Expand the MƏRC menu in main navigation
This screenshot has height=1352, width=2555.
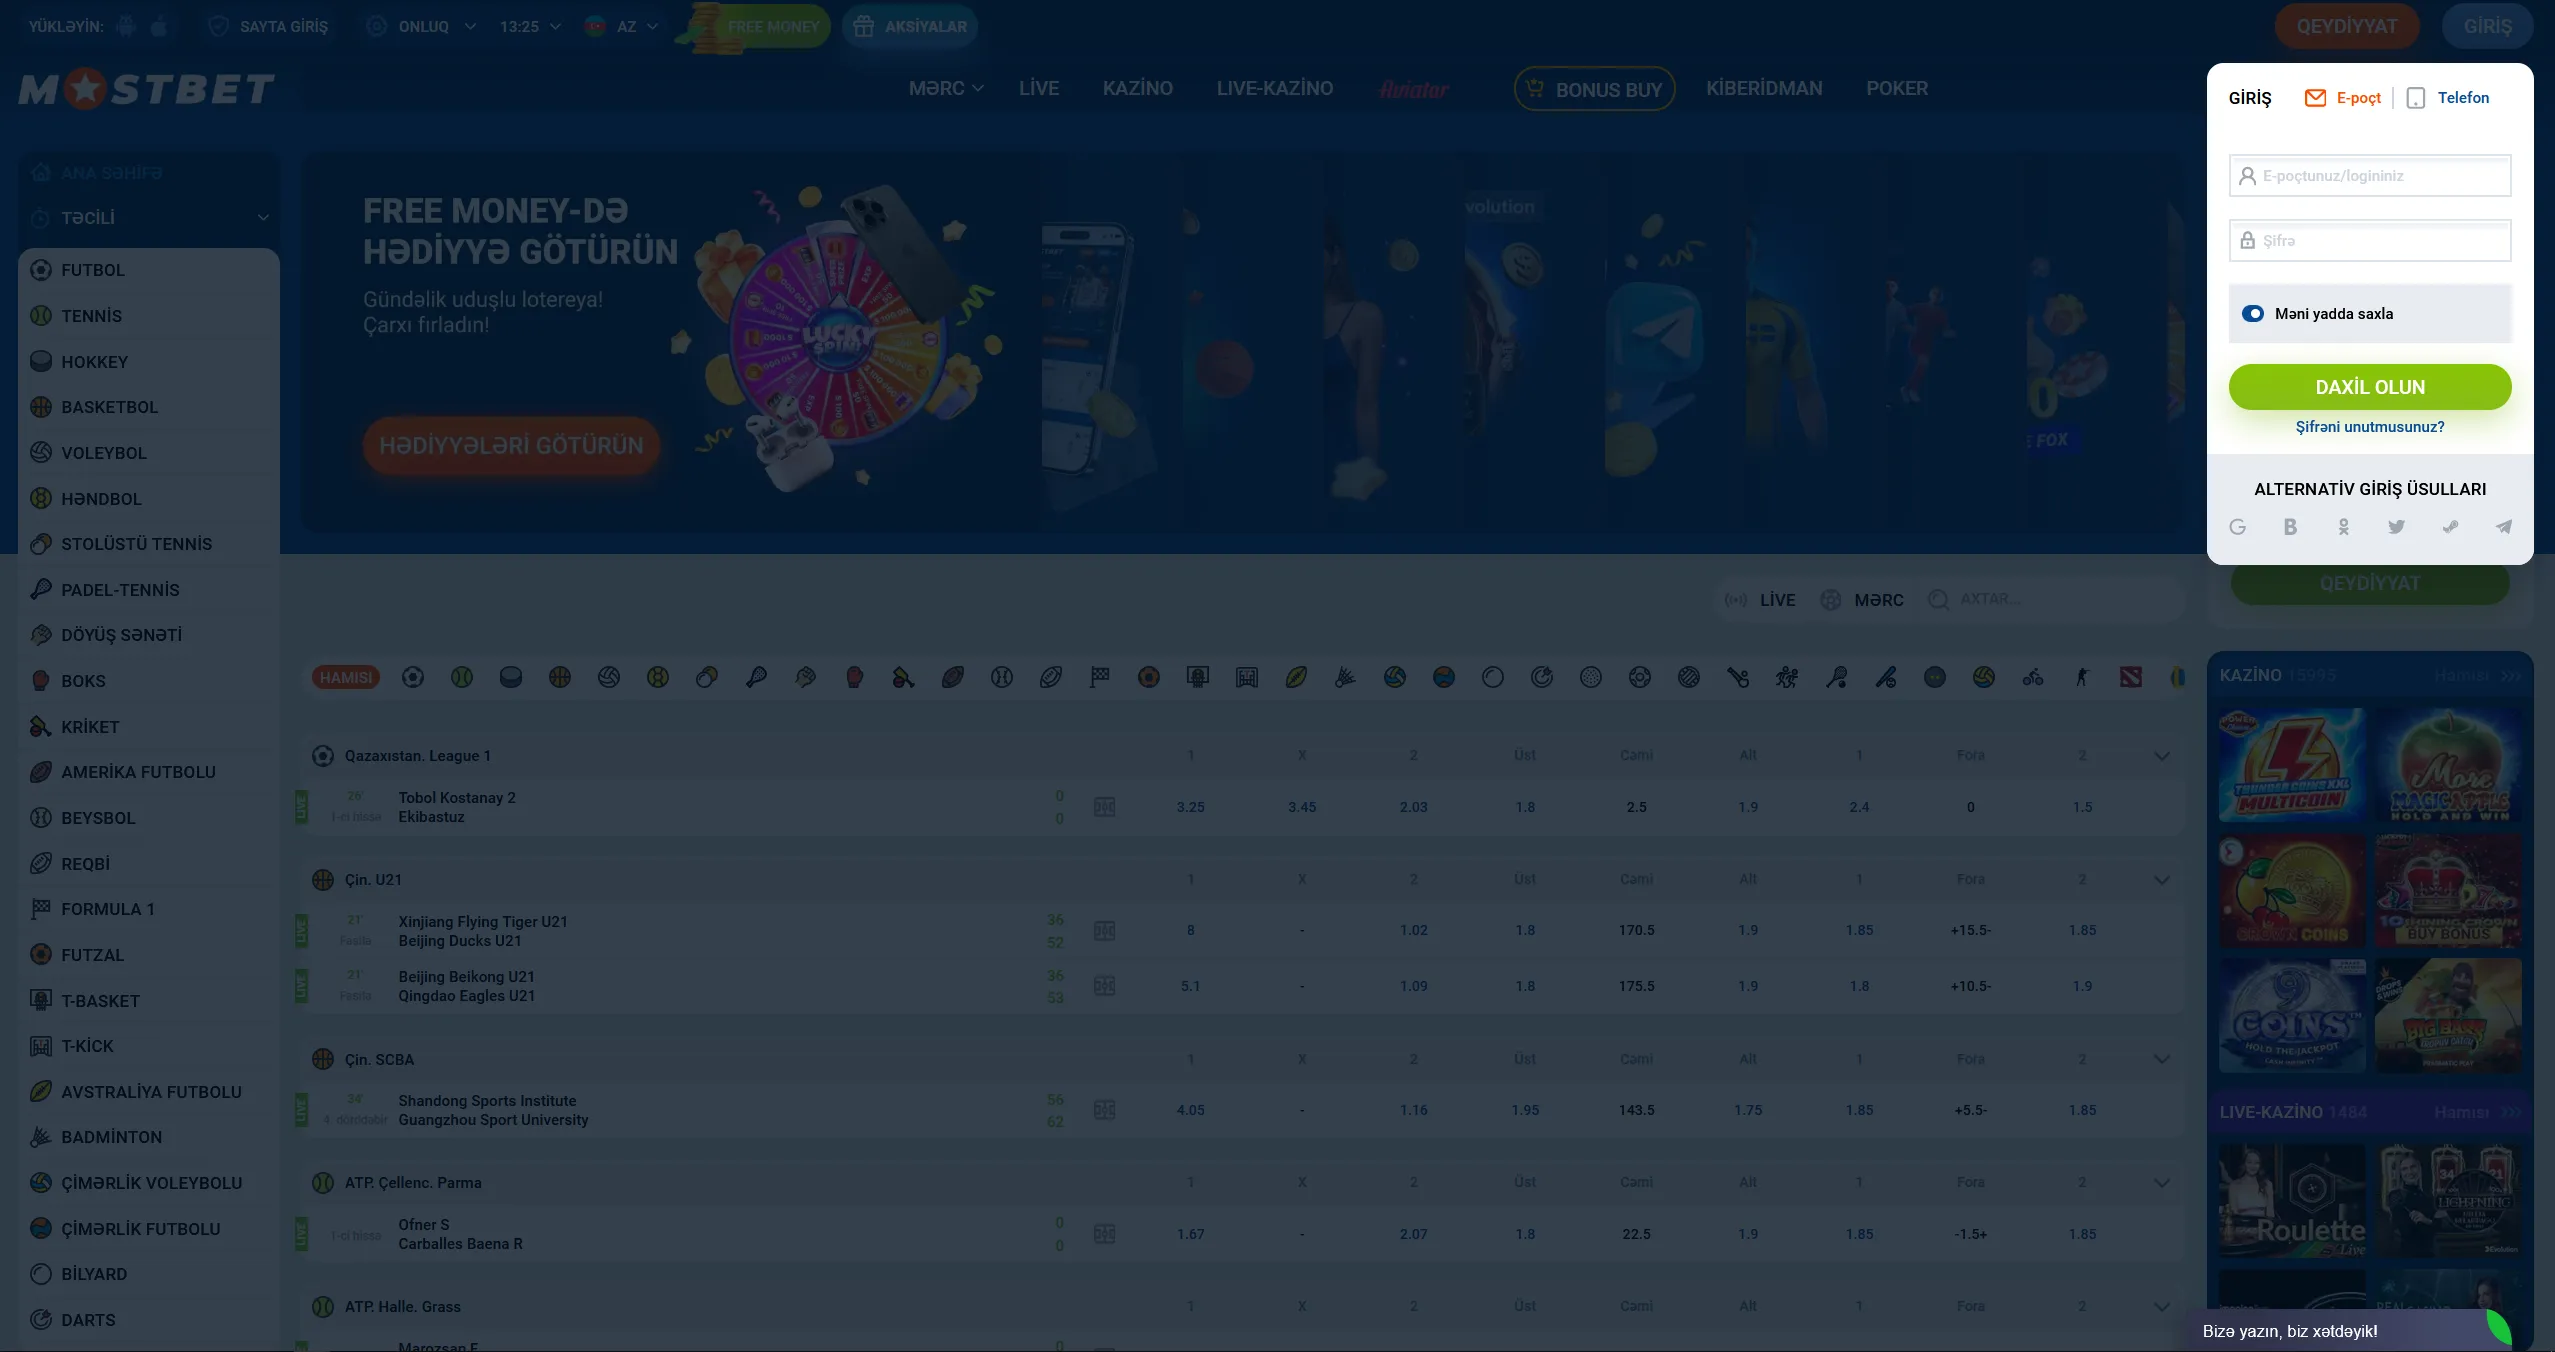(946, 88)
